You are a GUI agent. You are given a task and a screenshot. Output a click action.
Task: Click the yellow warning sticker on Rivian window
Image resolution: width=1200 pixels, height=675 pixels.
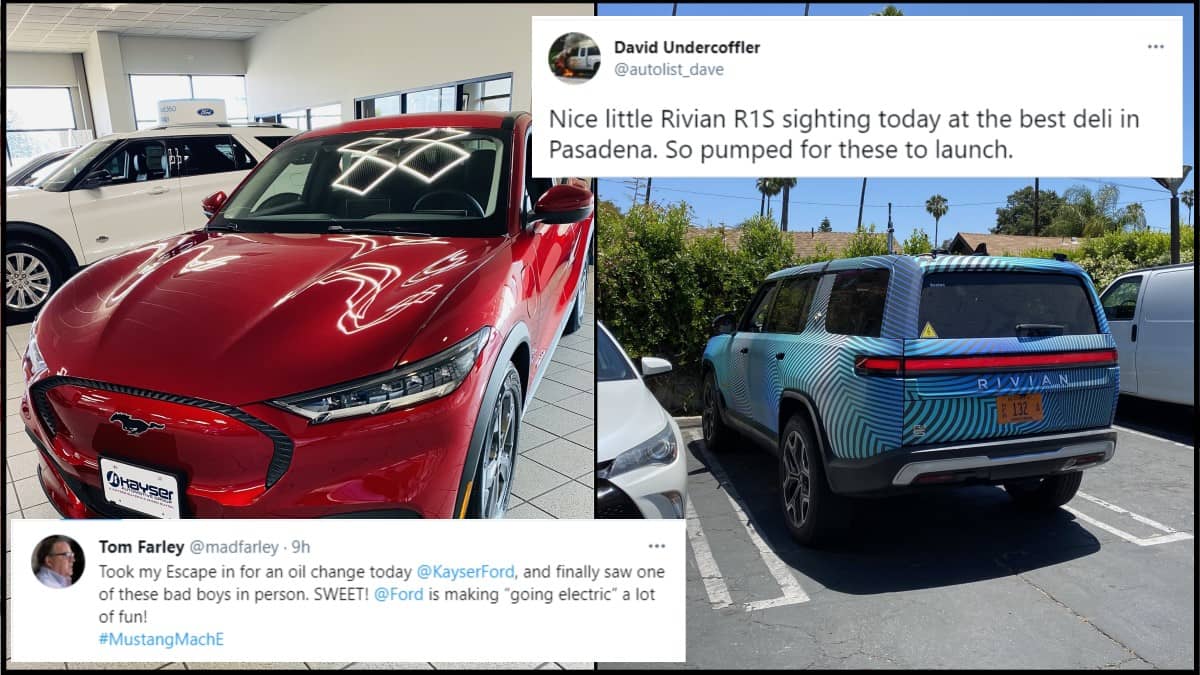(929, 329)
